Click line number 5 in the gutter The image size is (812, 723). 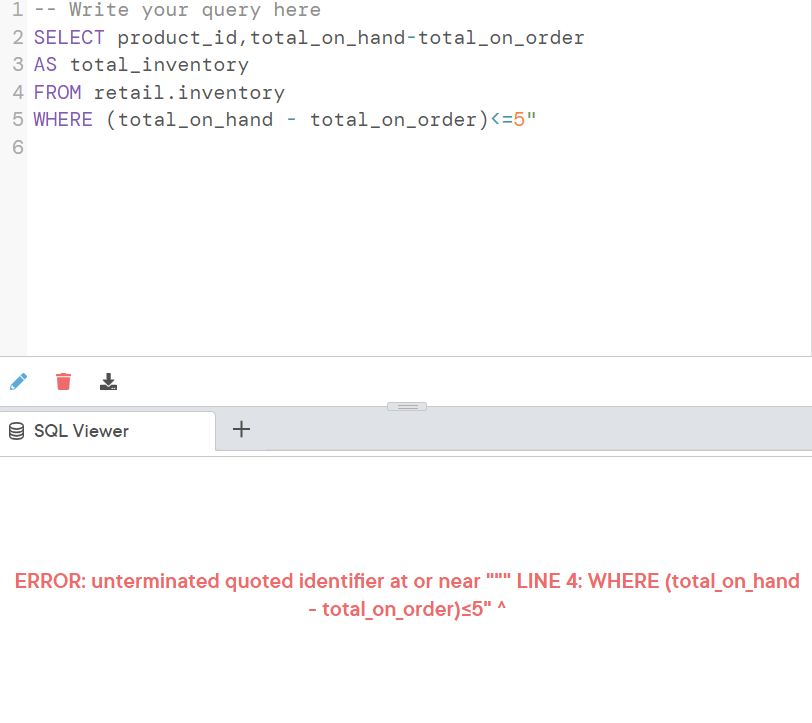click(x=16, y=119)
